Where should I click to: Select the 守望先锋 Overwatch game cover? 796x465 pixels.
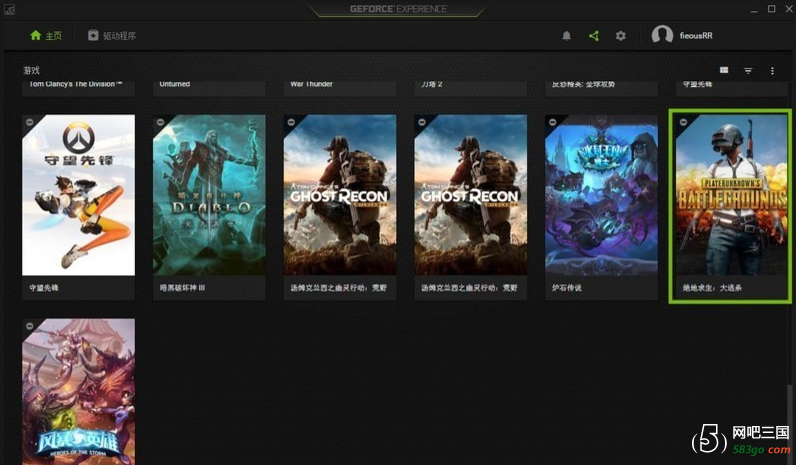pyautogui.click(x=78, y=195)
